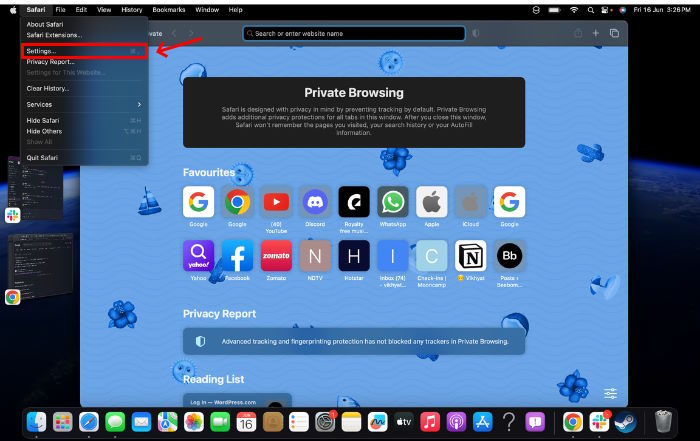Viewport: 700px width, 441px height.
Task: Open Steam from the Dock
Action: (625, 421)
